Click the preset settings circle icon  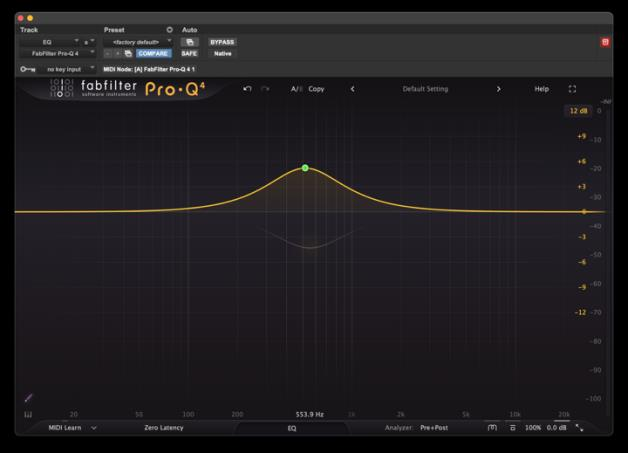pyautogui.click(x=169, y=30)
